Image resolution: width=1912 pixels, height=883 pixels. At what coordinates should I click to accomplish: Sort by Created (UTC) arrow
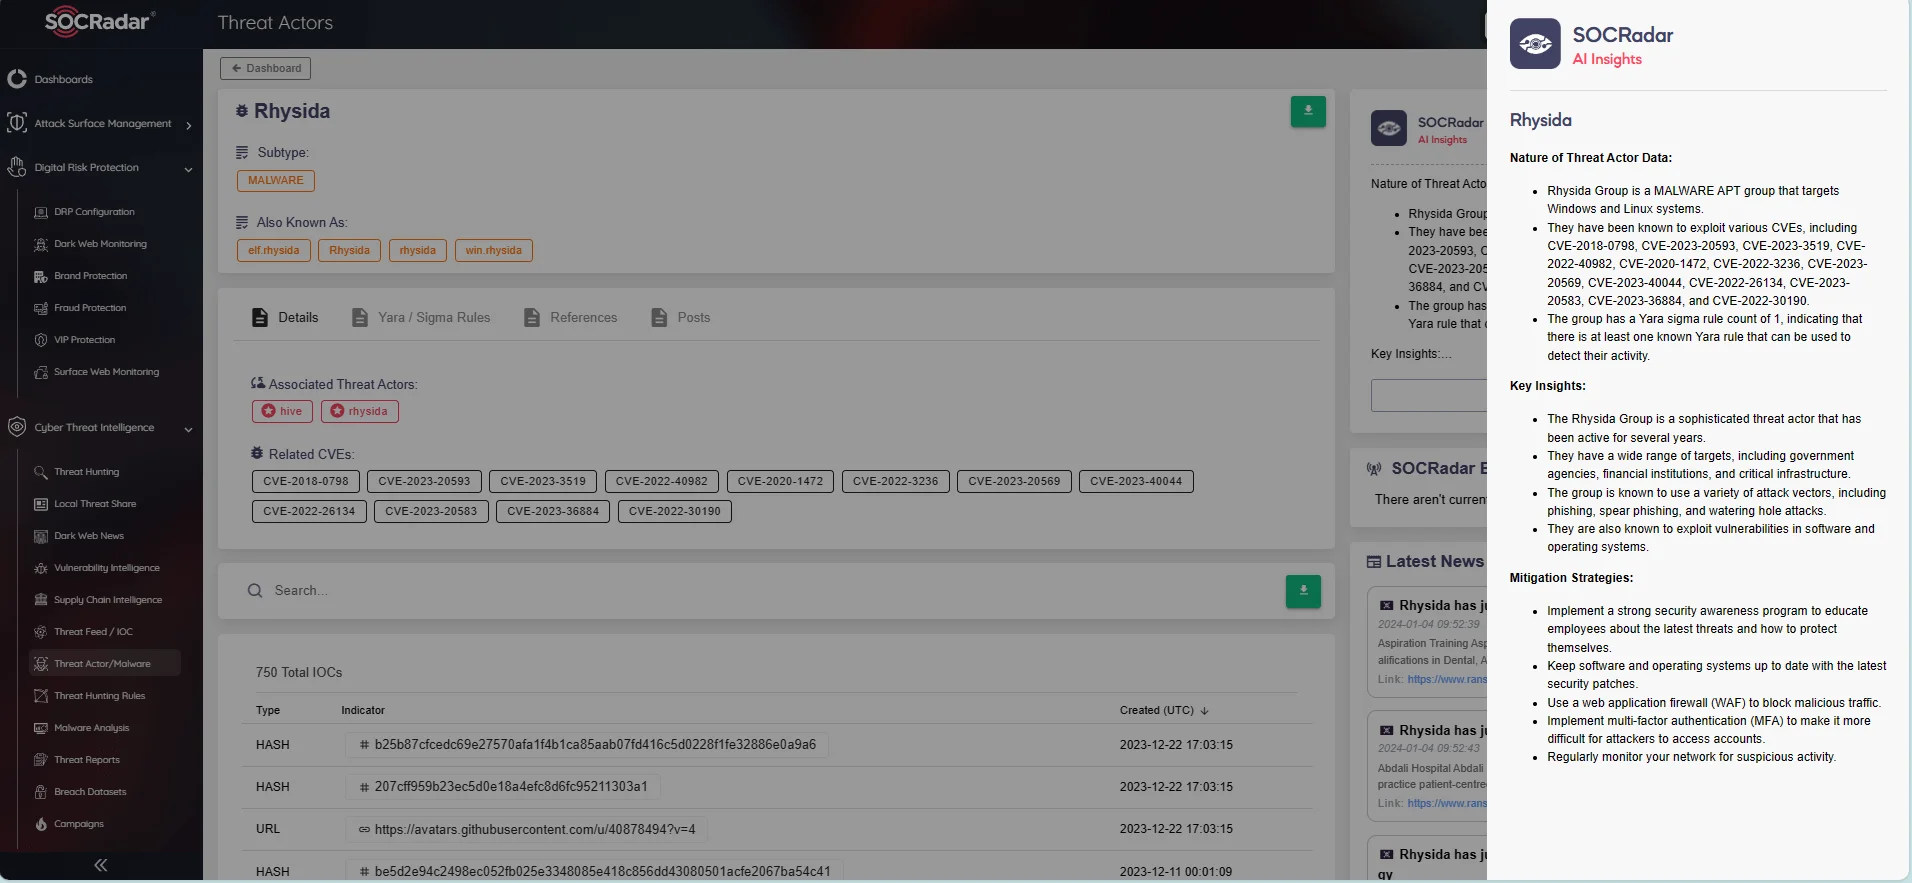click(1204, 710)
